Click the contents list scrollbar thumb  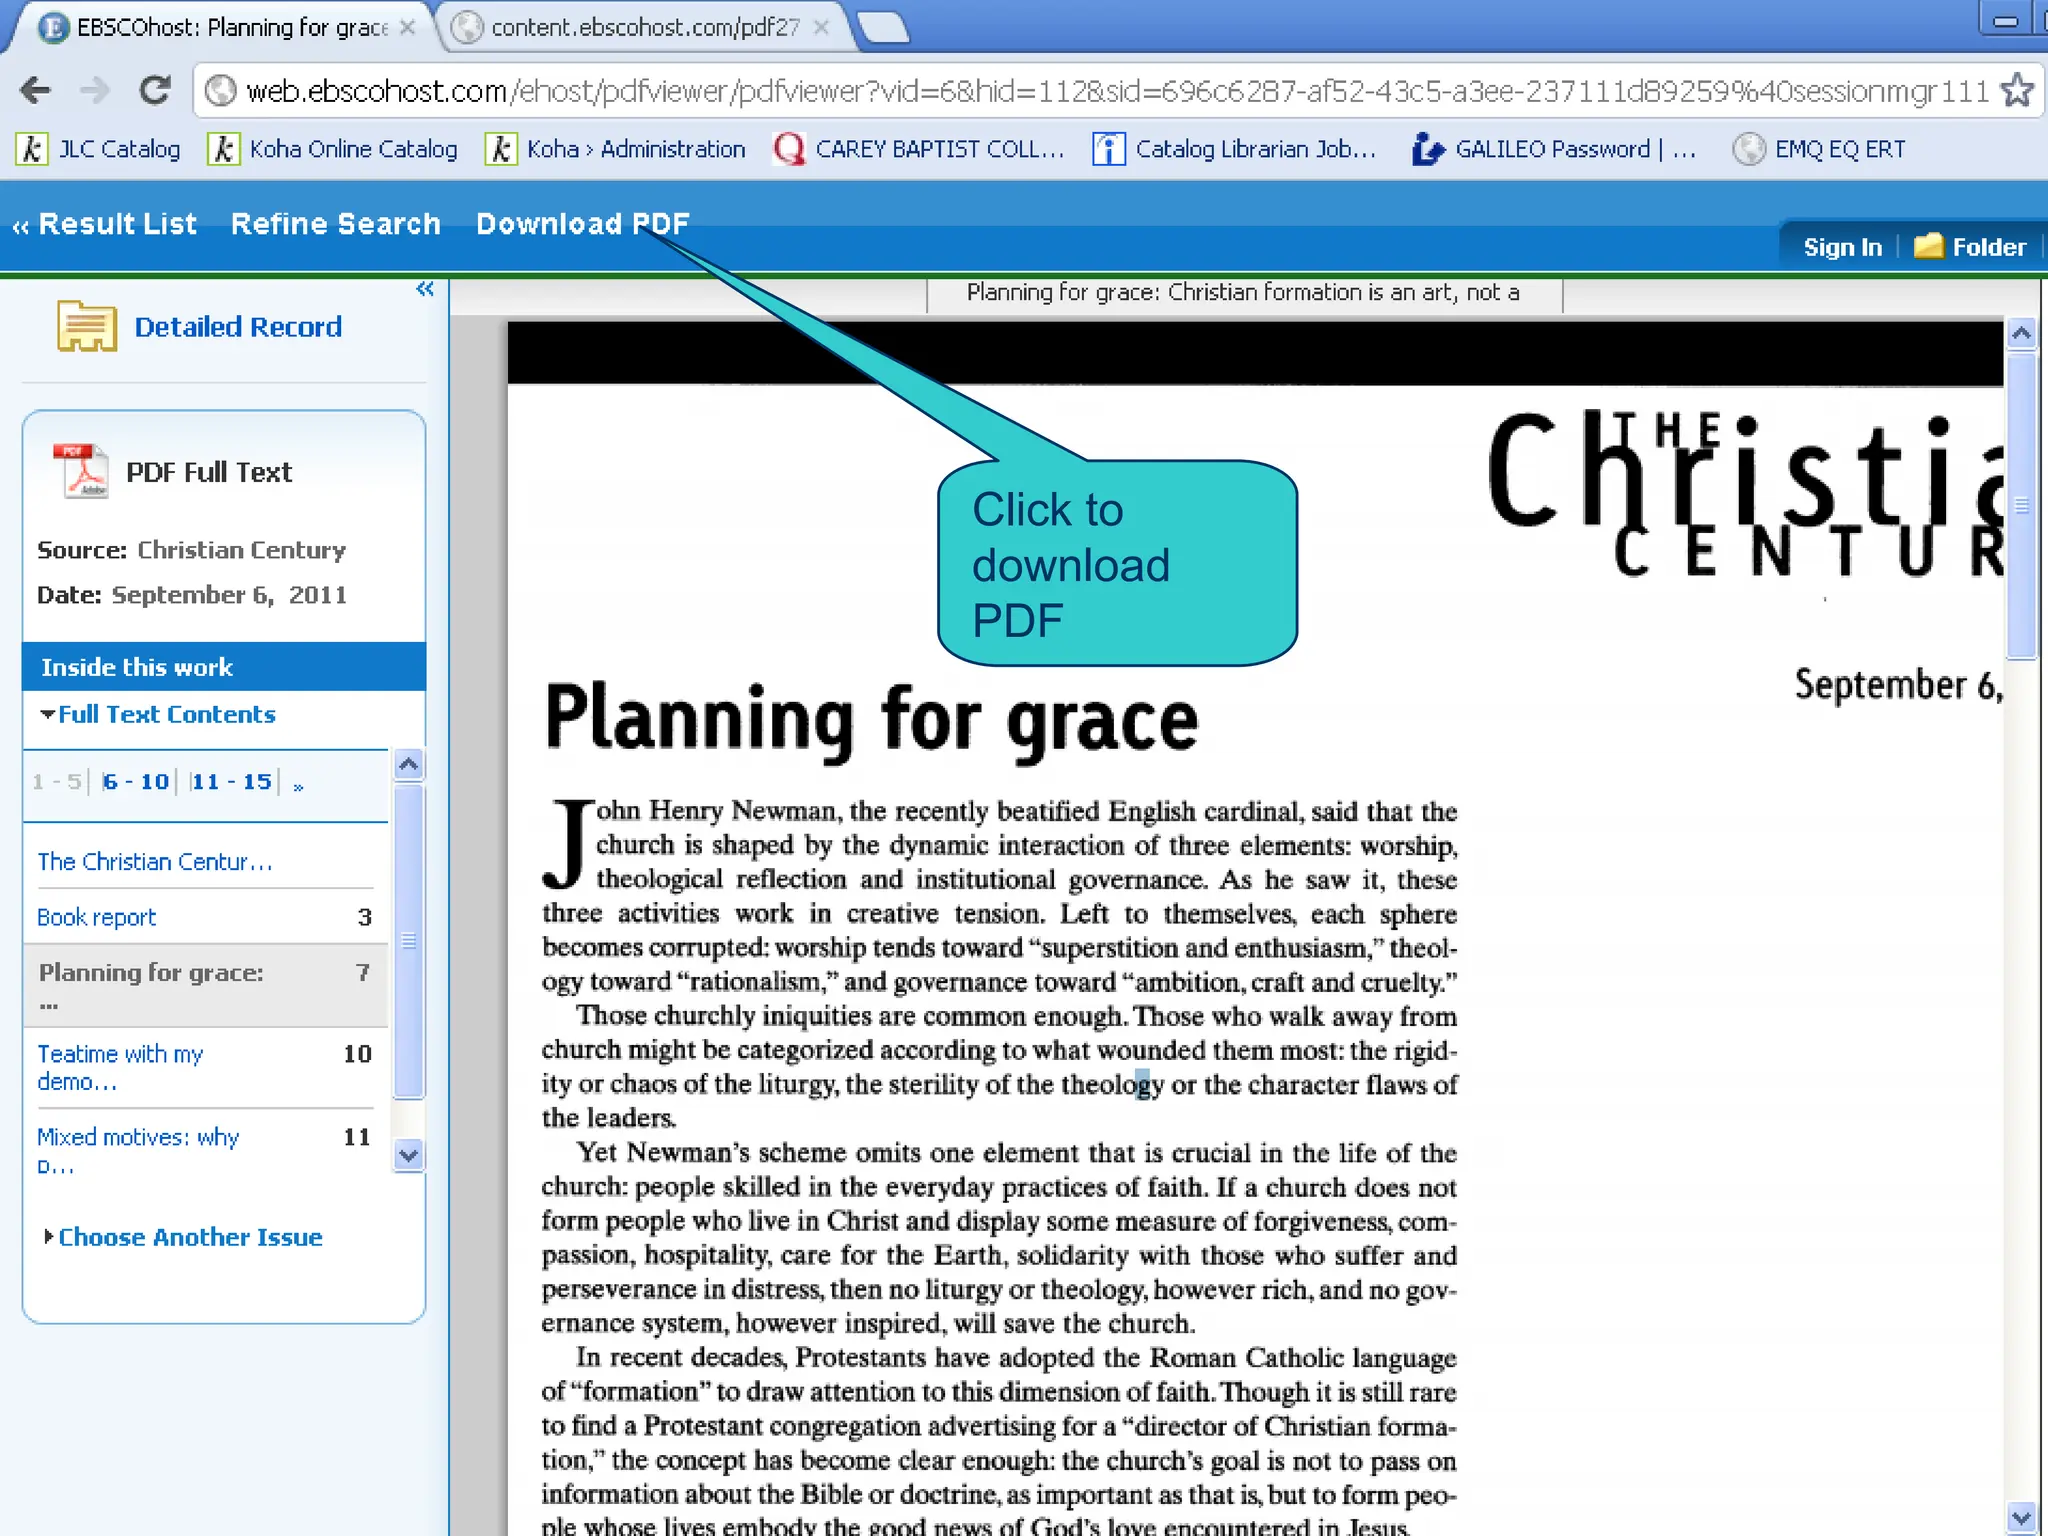(x=408, y=940)
